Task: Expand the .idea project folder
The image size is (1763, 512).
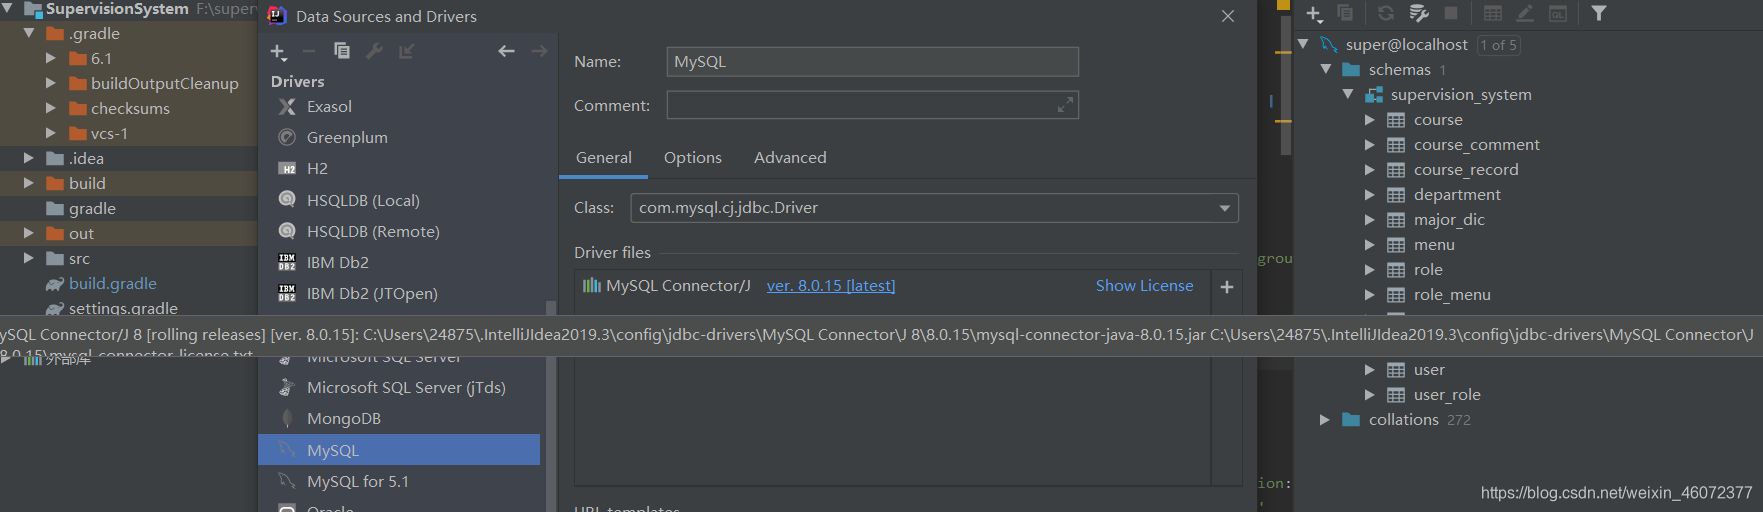Action: coord(29,158)
